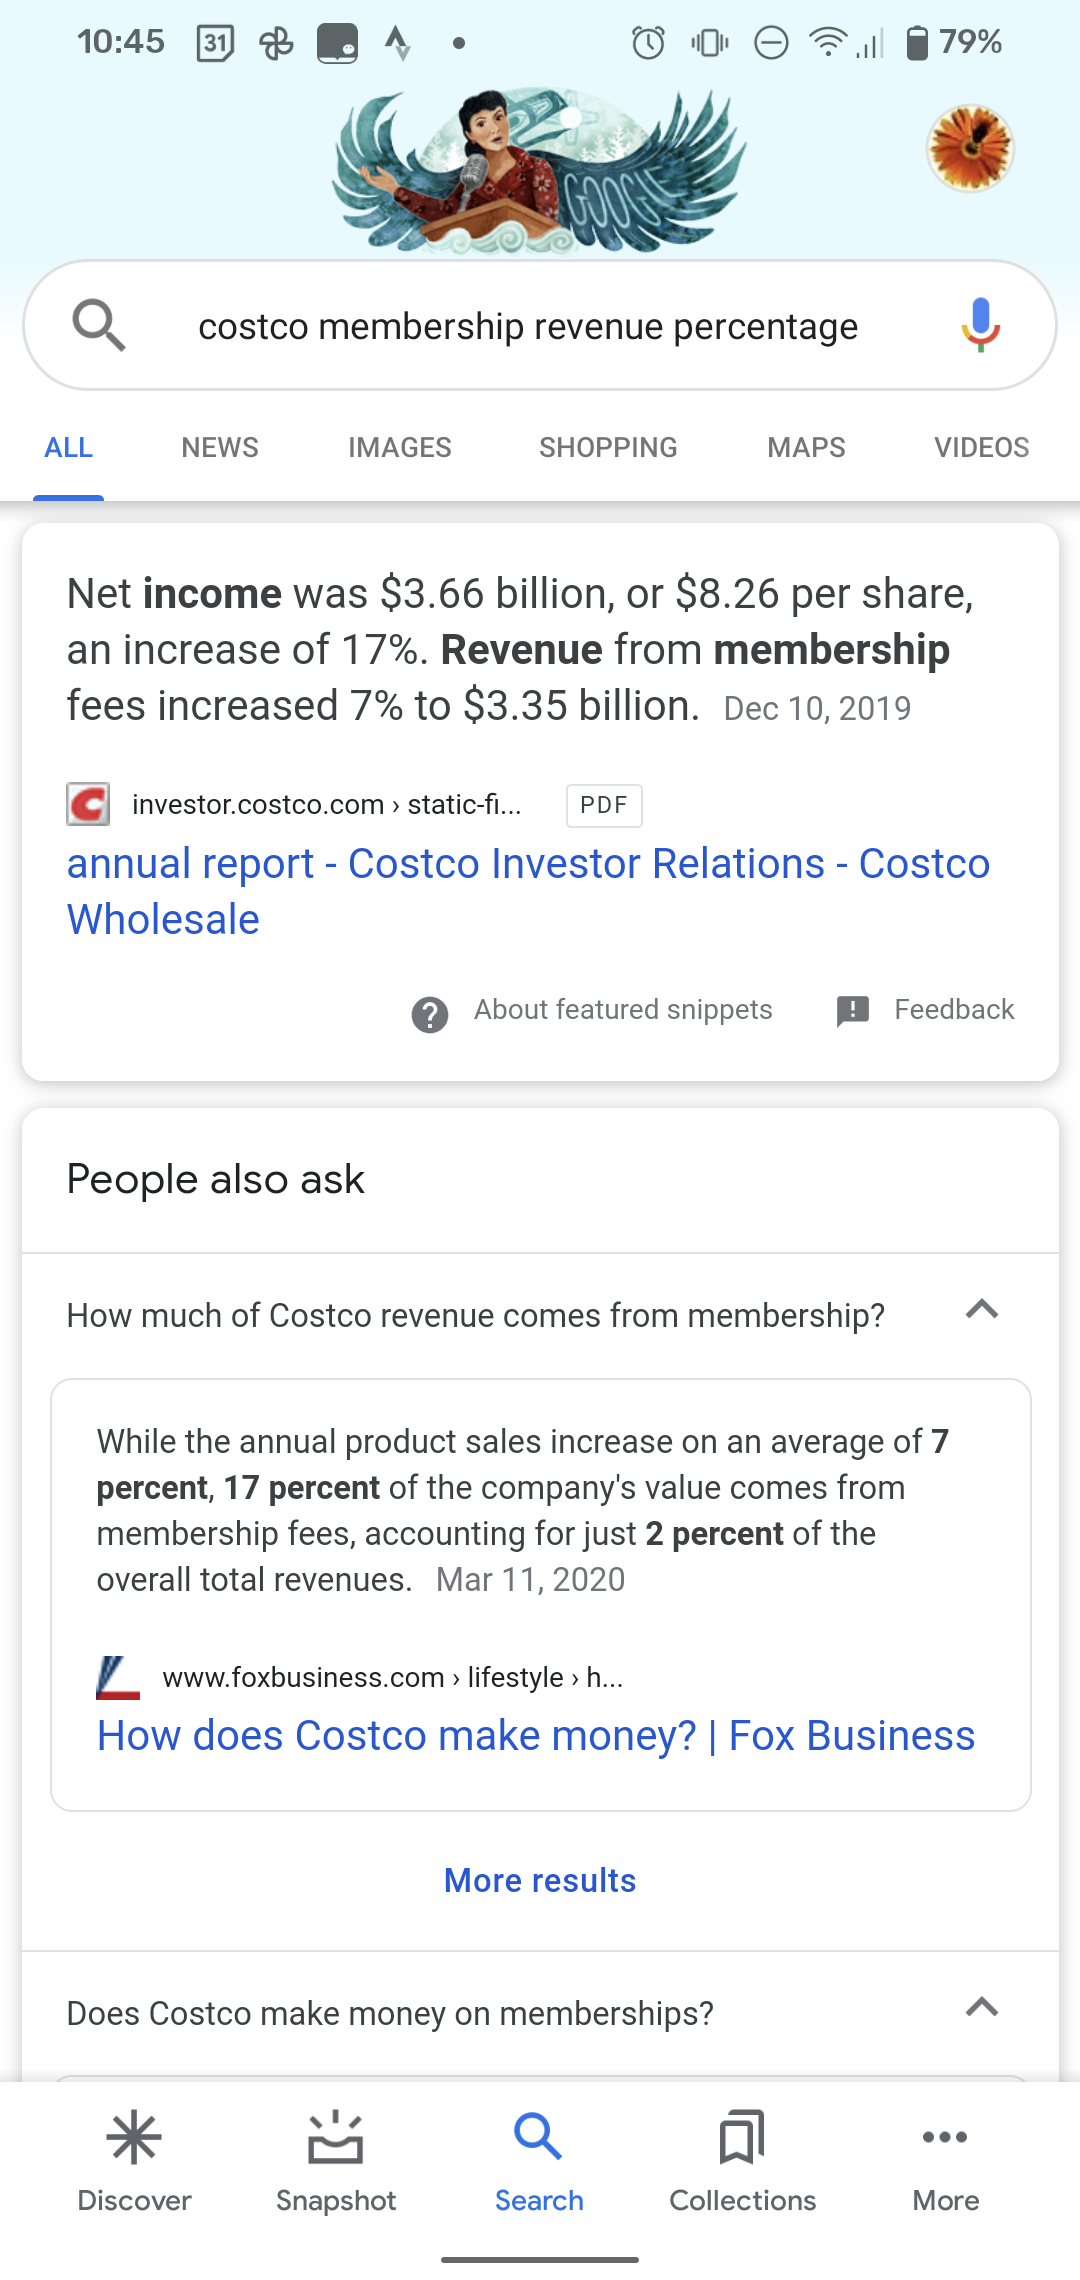Tap the search query text field
This screenshot has height=2280, width=1080.
tap(528, 327)
